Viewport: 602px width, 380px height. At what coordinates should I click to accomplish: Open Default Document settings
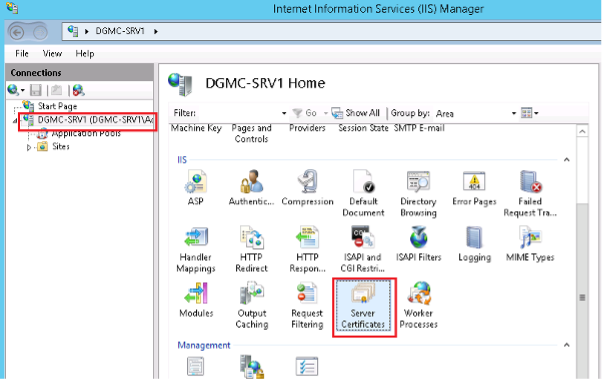pos(363,193)
